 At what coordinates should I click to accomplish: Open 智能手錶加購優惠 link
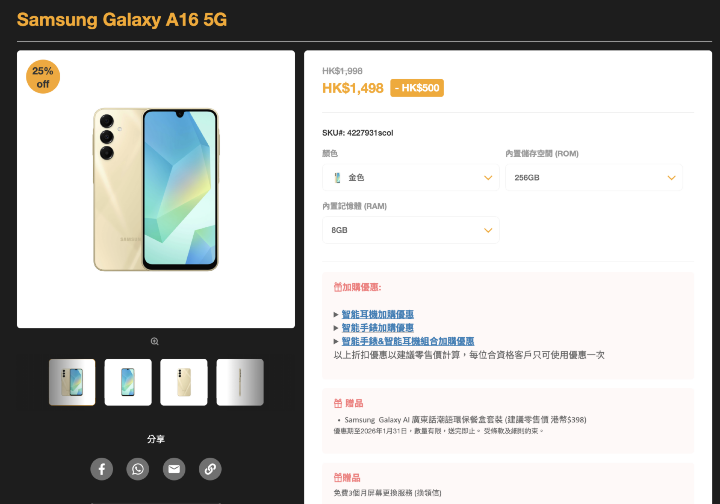coord(377,328)
